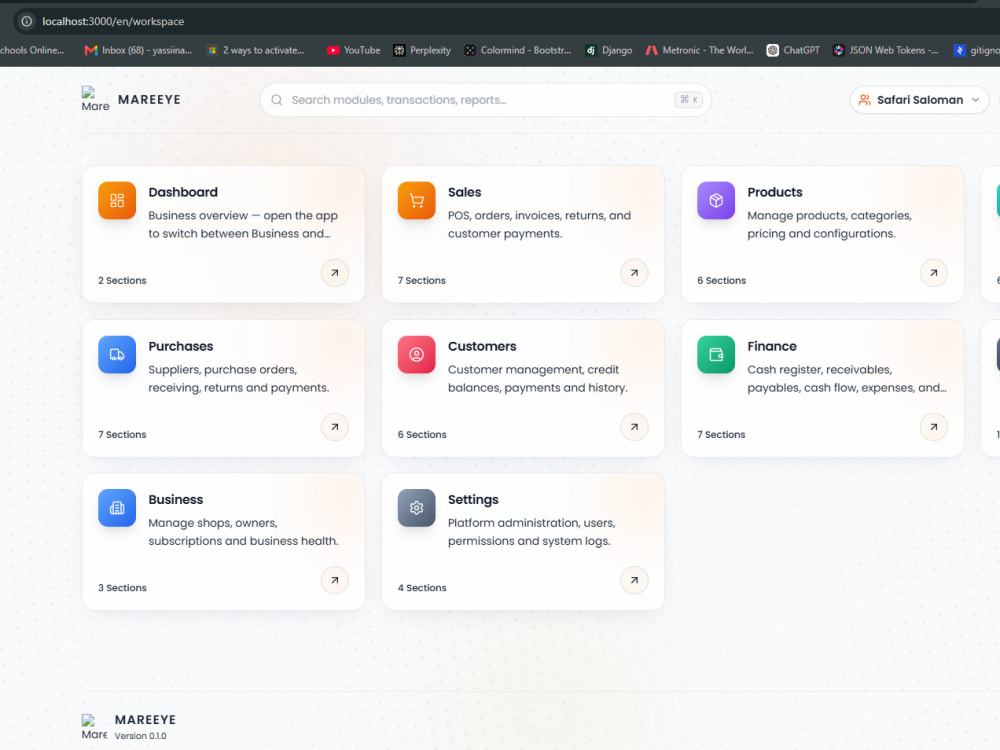Click the Products card title
Viewport: 1000px width, 750px height.
(x=775, y=192)
